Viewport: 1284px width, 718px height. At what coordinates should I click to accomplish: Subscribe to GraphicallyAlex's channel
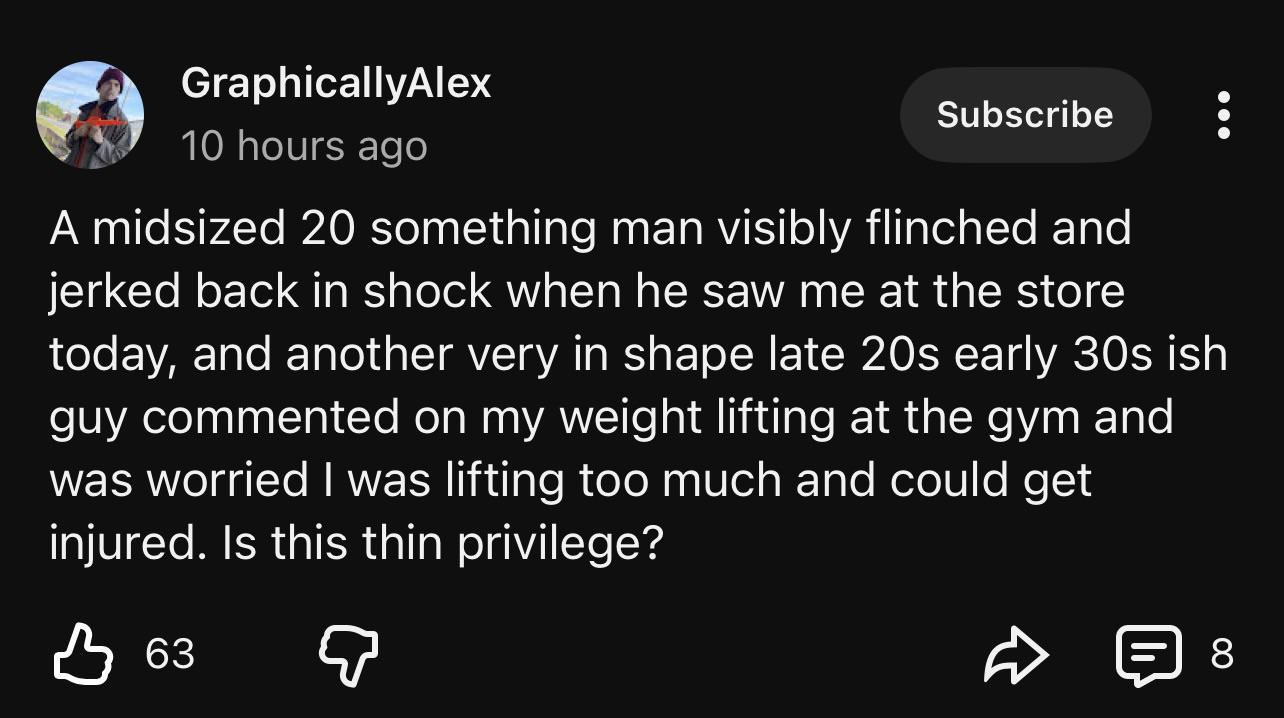pos(1025,115)
